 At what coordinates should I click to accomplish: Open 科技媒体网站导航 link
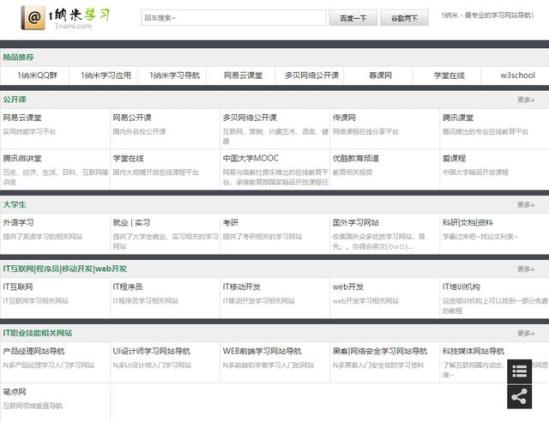[473, 351]
